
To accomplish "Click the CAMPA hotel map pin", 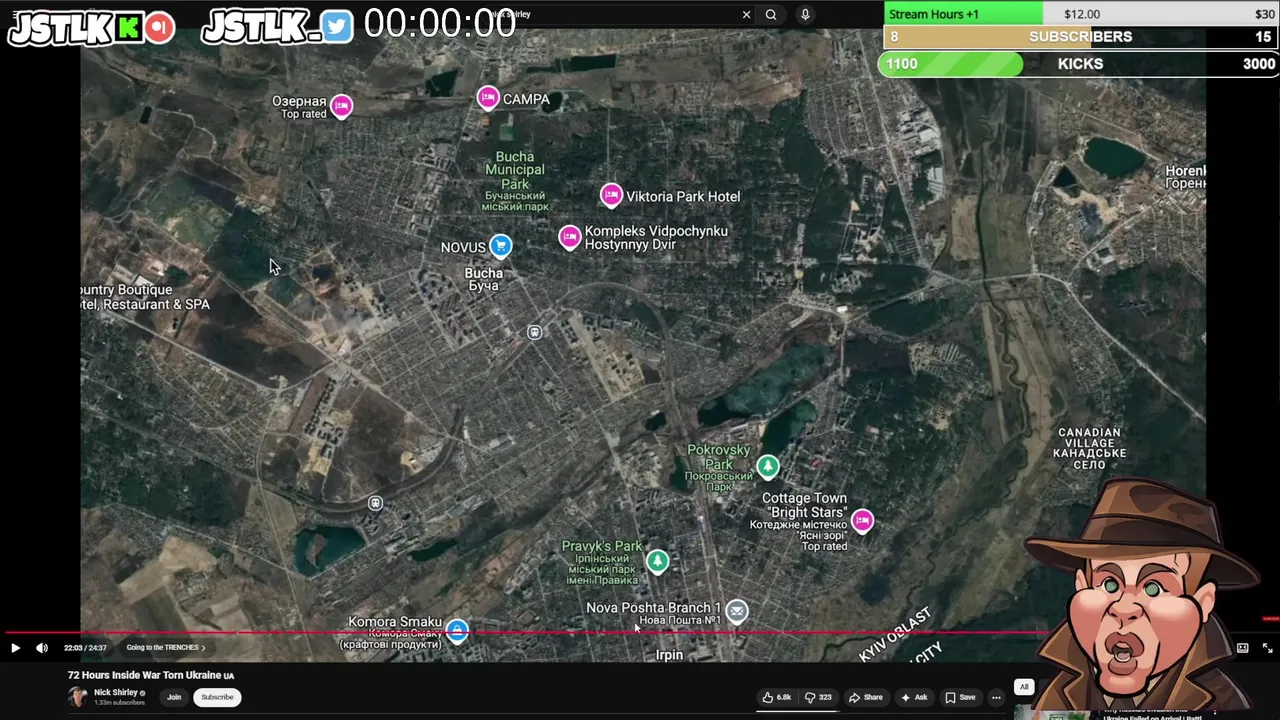I will pos(488,97).
